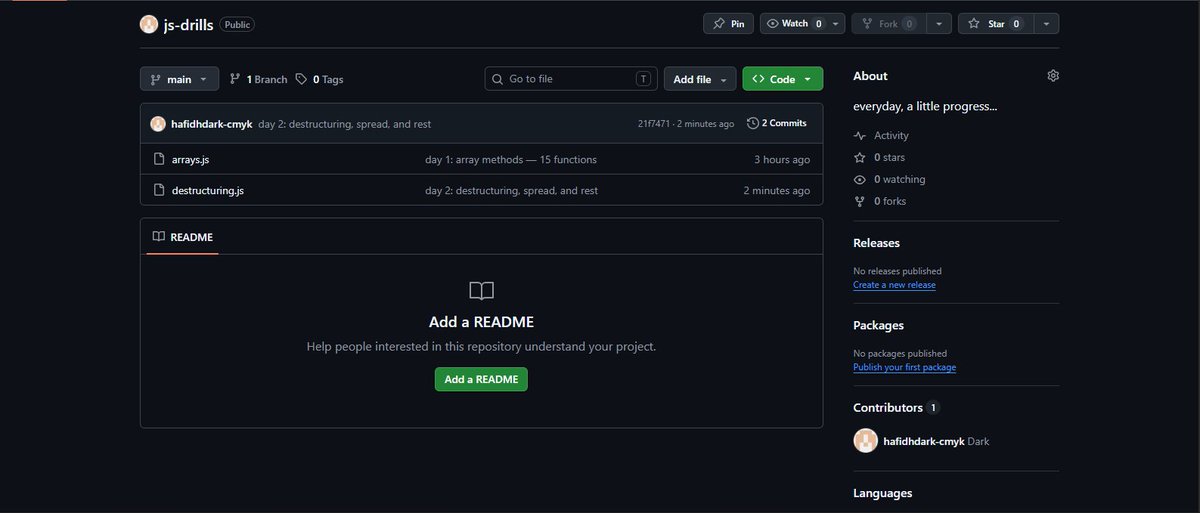Screen dimensions: 1200x513
Task: Click the '3 hours ago' timestamp for arrays.js
Action: tap(782, 160)
